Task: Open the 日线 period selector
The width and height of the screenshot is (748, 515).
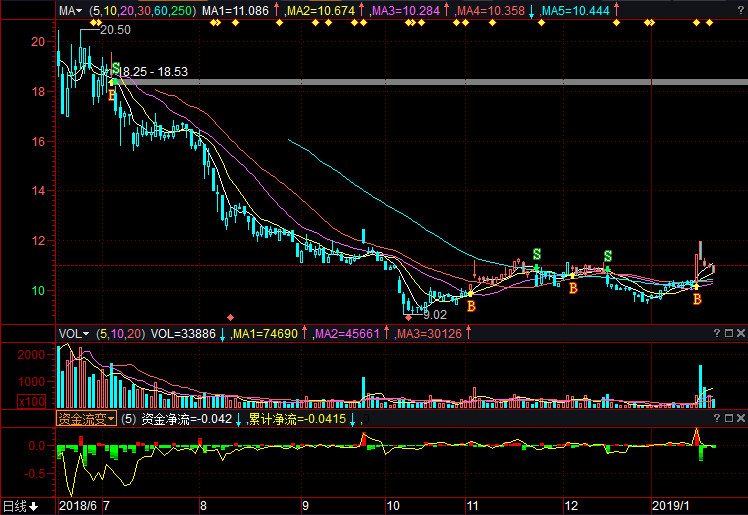Action: 20,506
